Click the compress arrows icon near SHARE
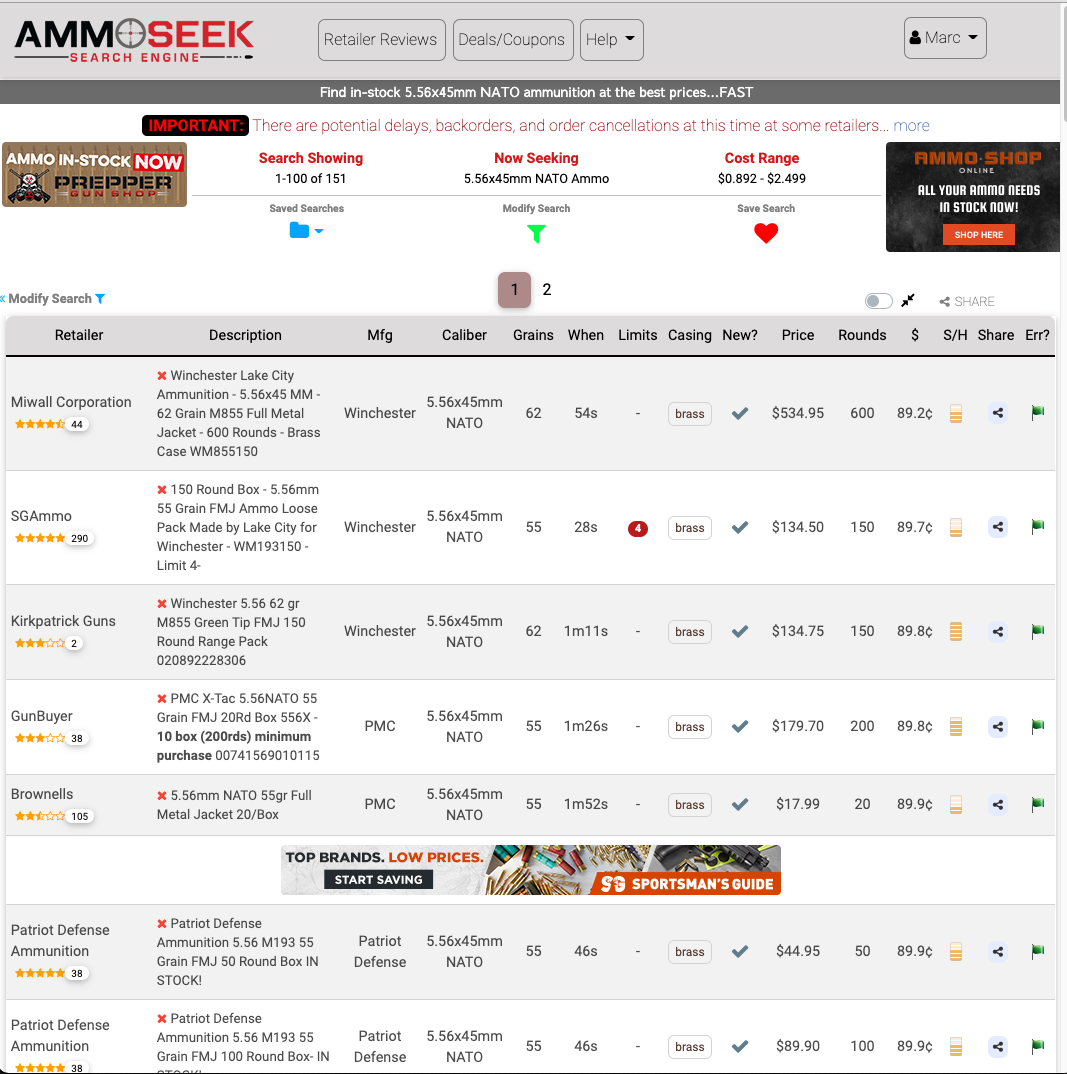Screen dimensions: 1067x1074 pos(908,301)
